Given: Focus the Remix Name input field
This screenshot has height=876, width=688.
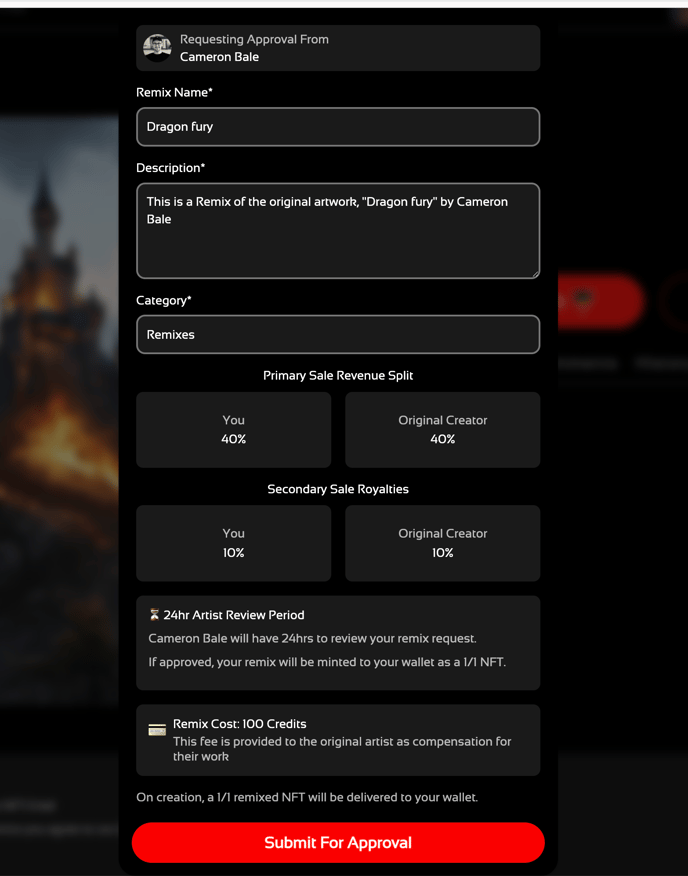Looking at the screenshot, I should point(338,127).
